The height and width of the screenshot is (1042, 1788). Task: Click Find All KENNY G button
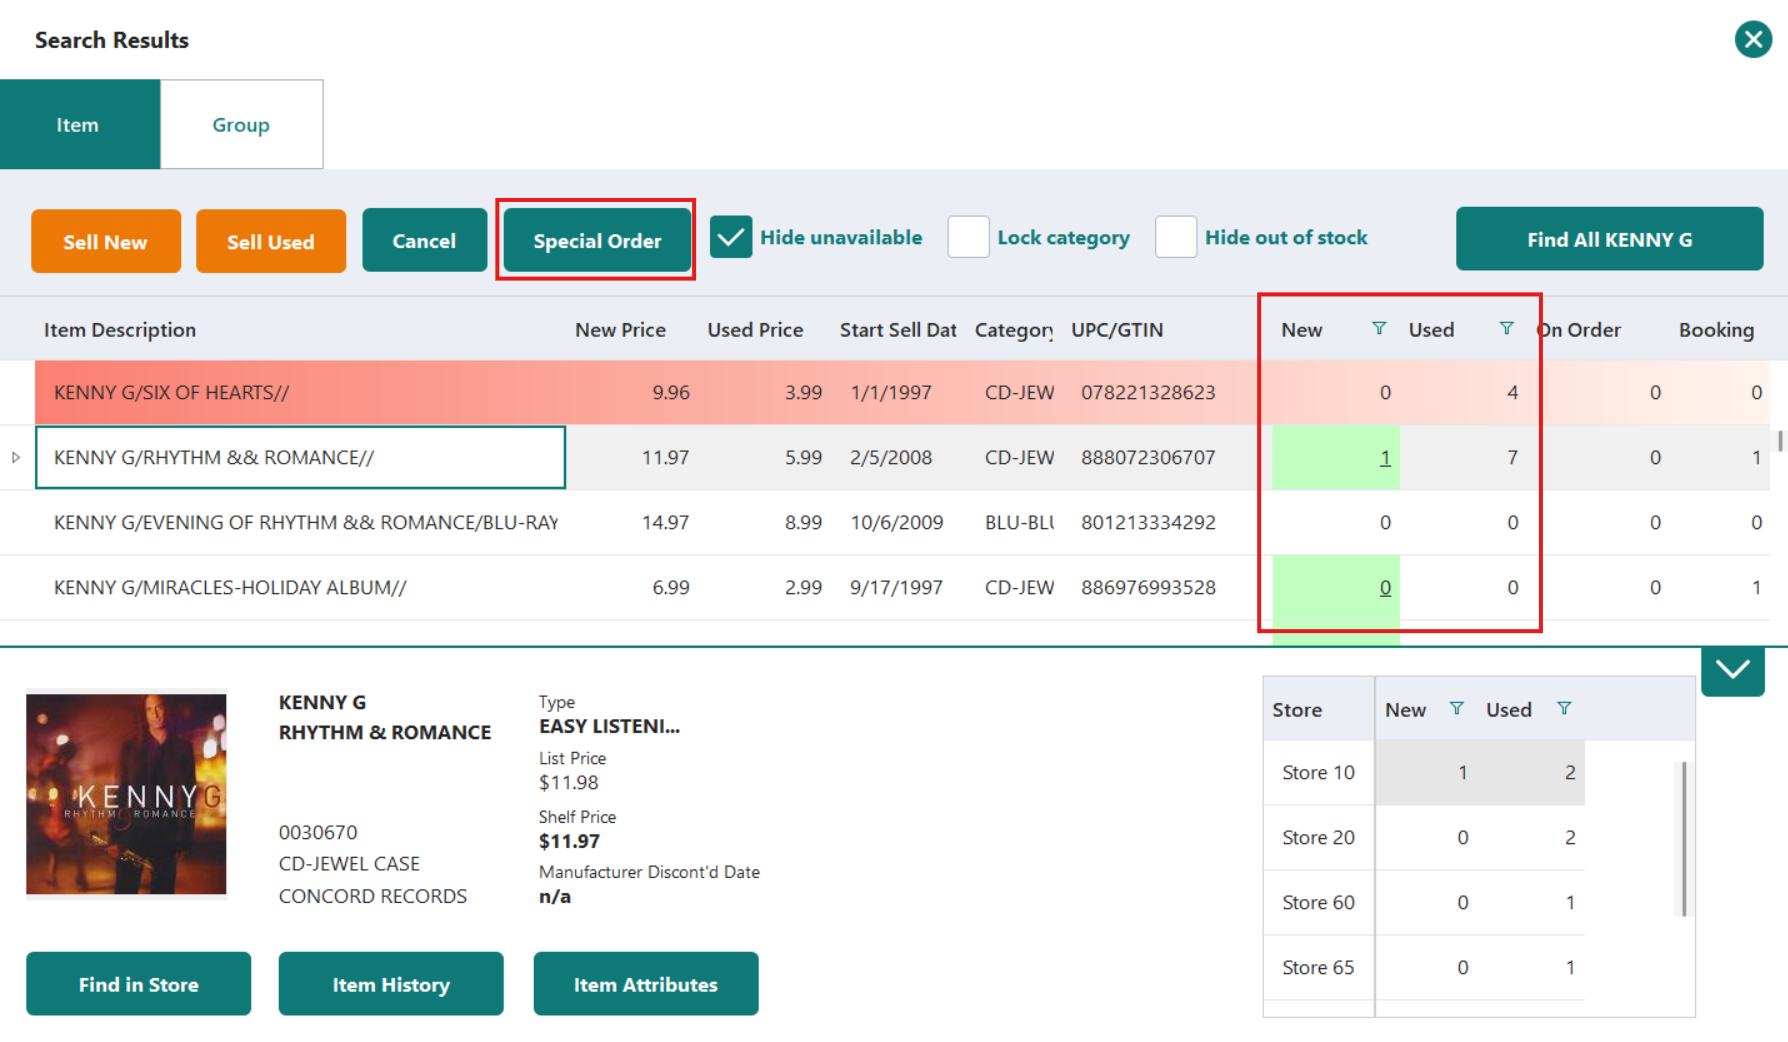click(1609, 239)
